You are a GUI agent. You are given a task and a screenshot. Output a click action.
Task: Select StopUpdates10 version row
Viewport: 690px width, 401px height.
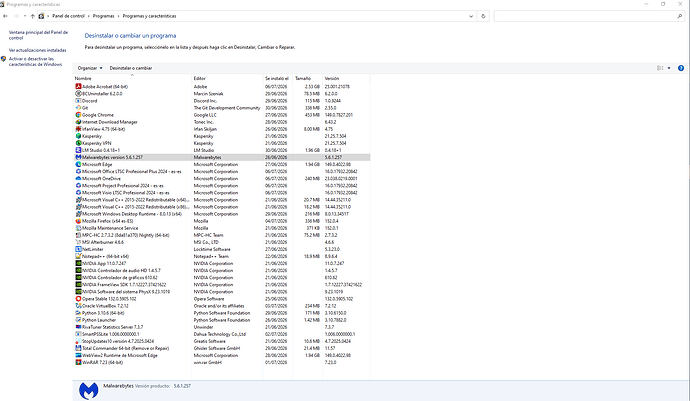pos(222,341)
